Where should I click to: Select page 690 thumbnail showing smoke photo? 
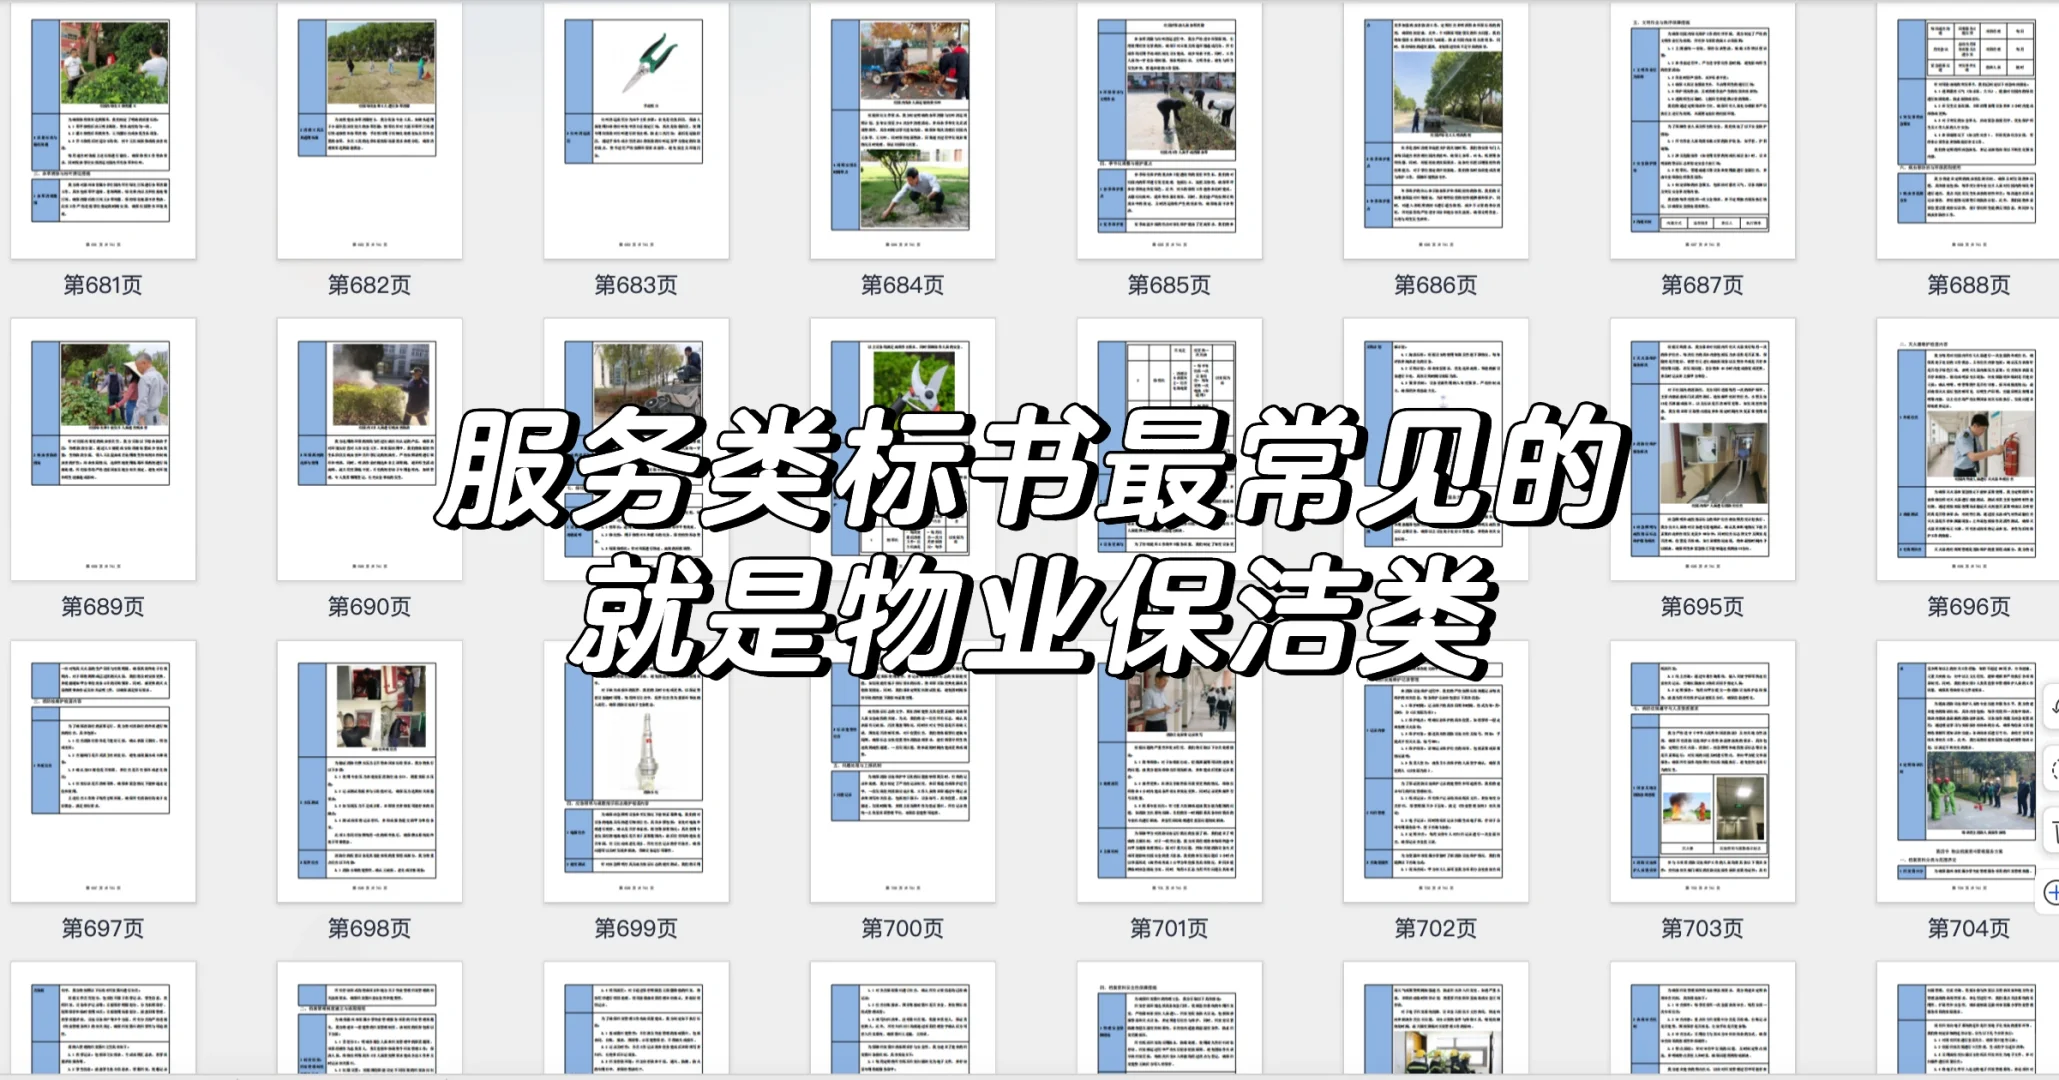click(369, 450)
